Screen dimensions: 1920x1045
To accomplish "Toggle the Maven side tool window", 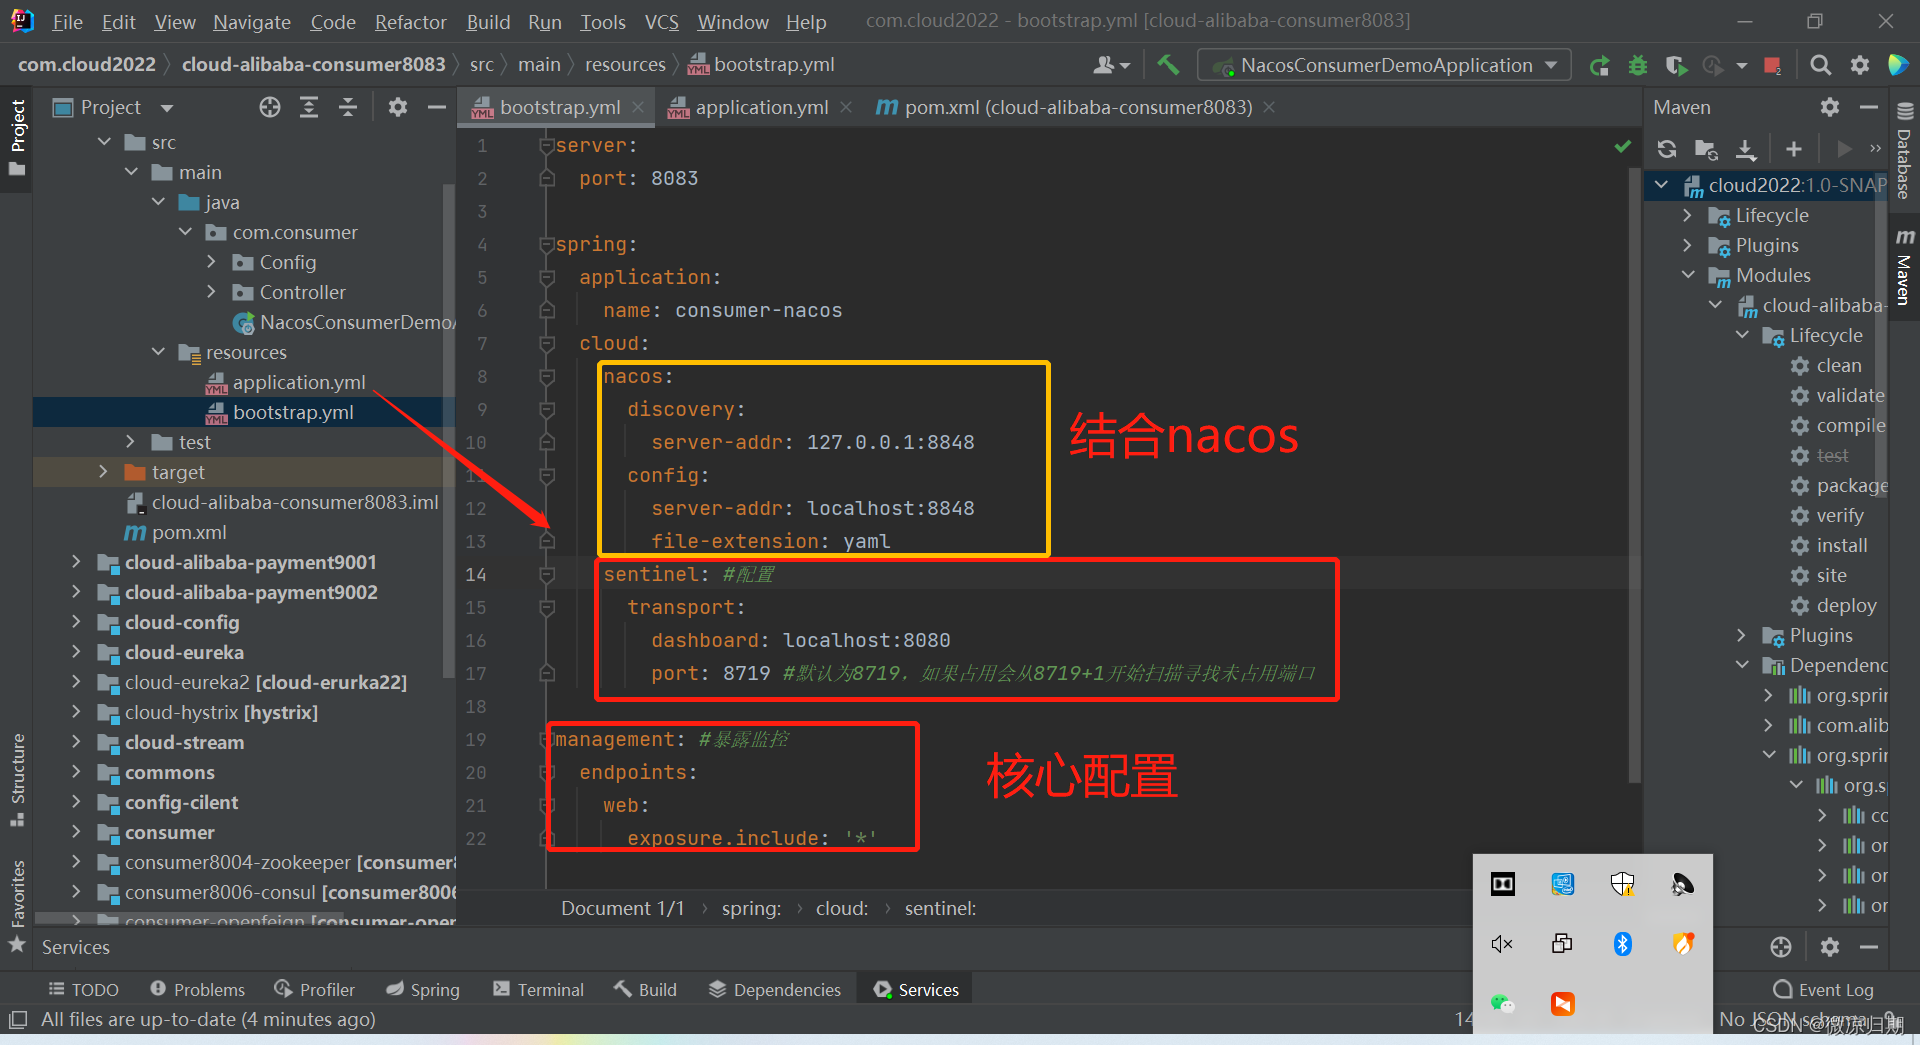I will point(1904,268).
